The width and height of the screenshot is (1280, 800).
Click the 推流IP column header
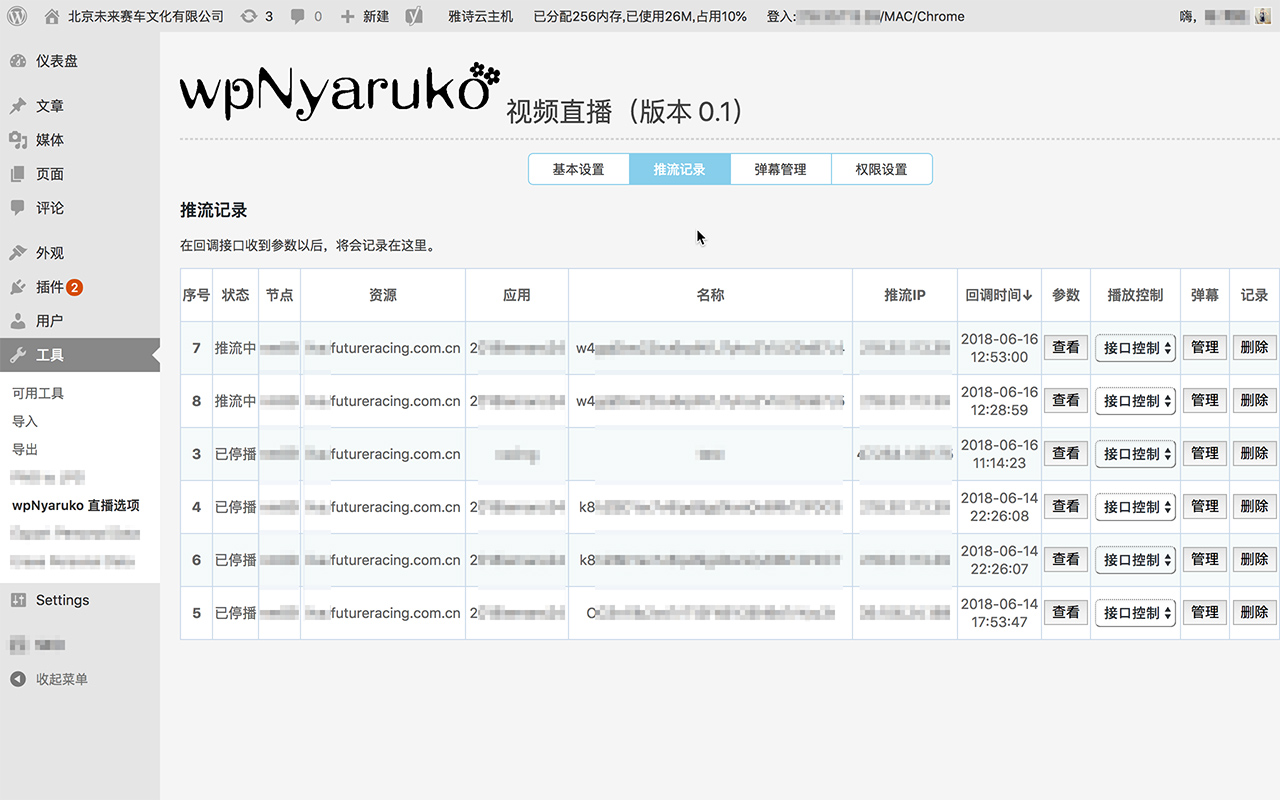tap(905, 295)
